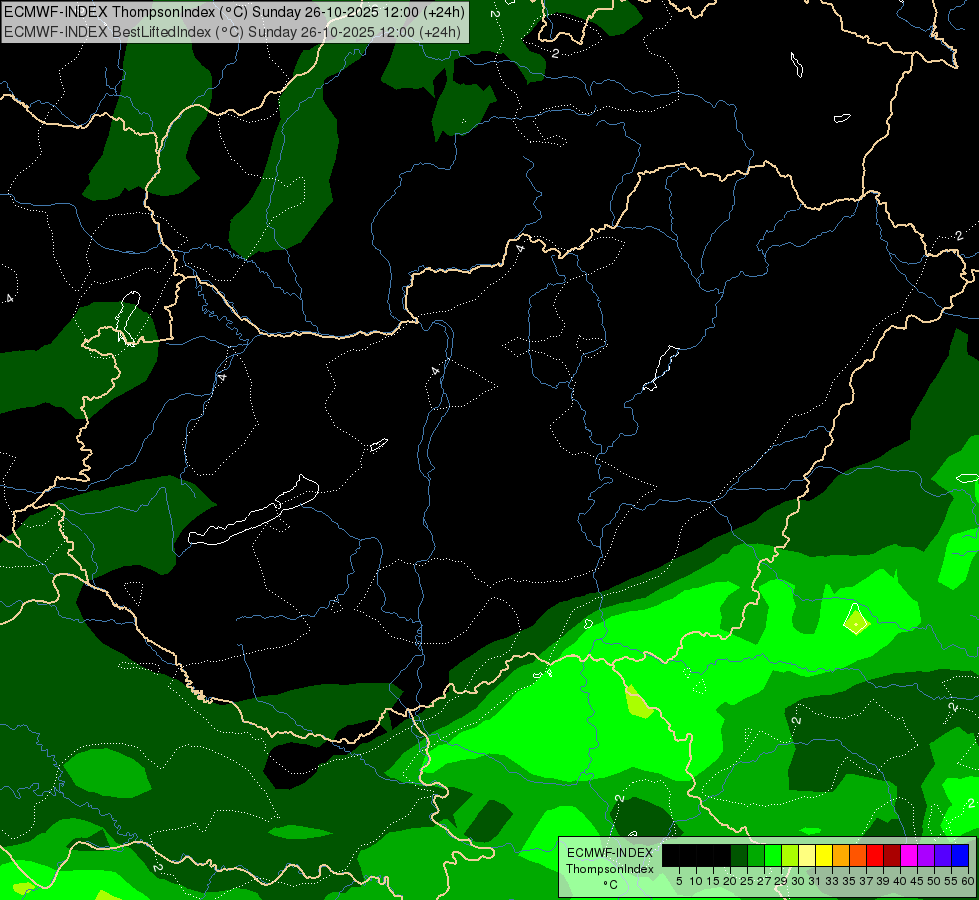Screen dimensions: 979x900
Task: Pick the pale yellow 30–31 legend swatch
Action: coord(807,855)
